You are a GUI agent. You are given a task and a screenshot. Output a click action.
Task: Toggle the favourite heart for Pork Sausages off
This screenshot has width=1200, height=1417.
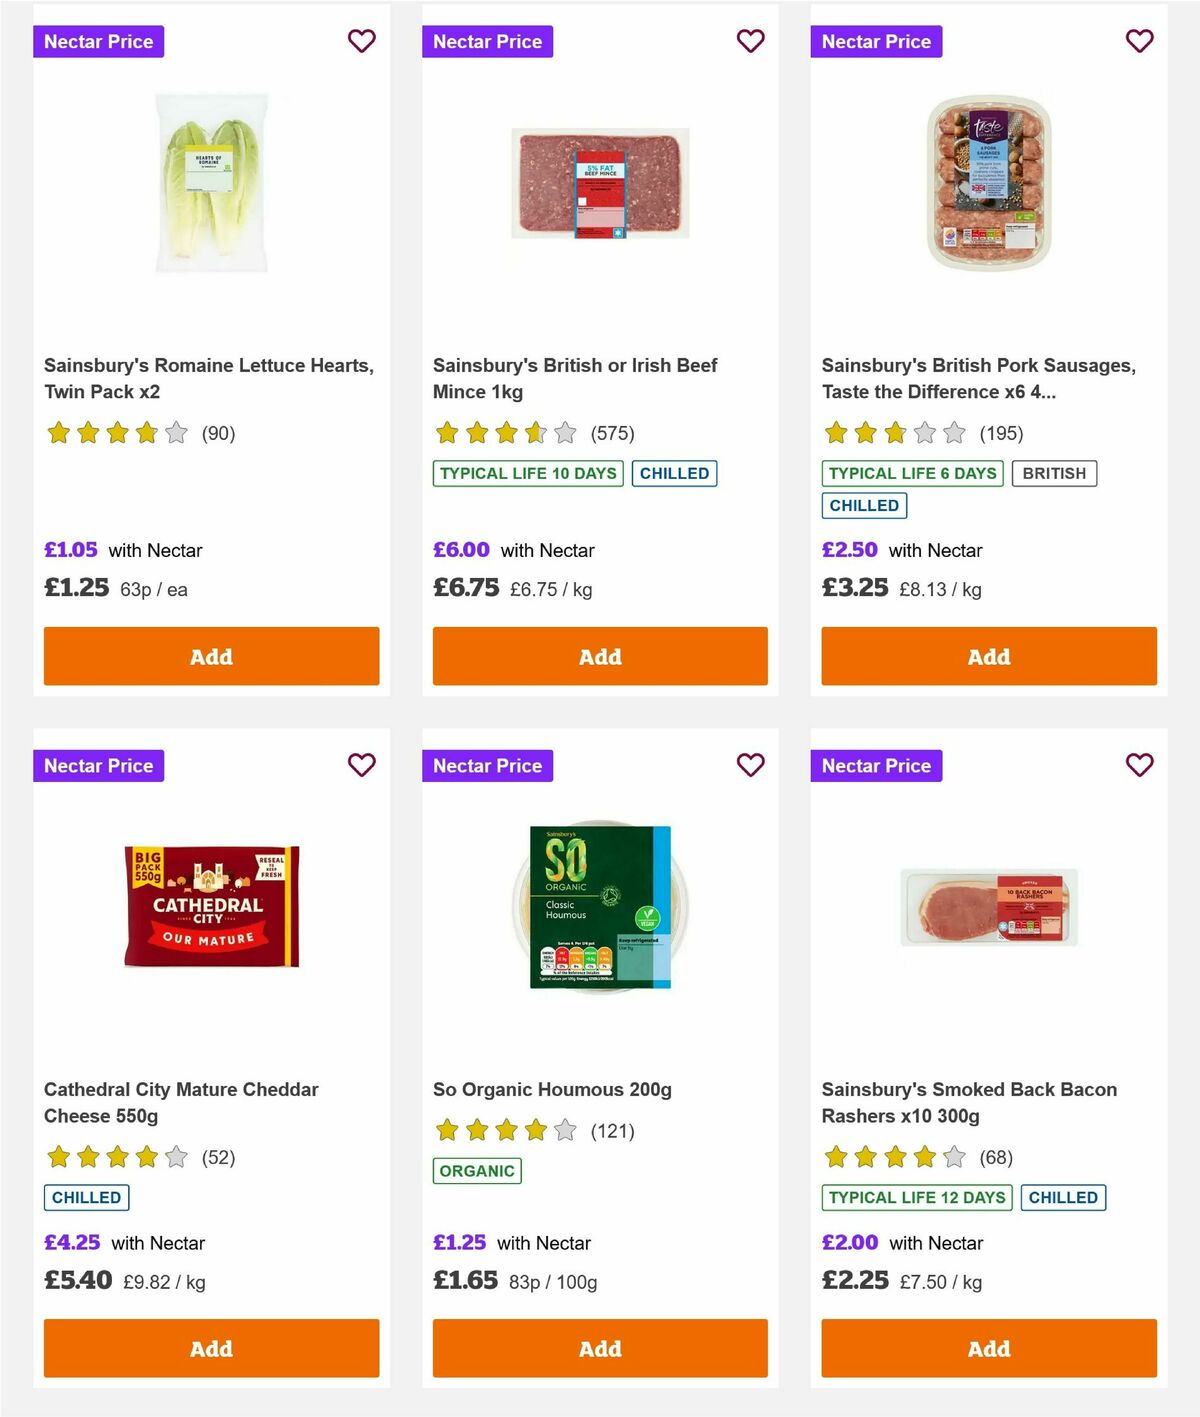1139,41
